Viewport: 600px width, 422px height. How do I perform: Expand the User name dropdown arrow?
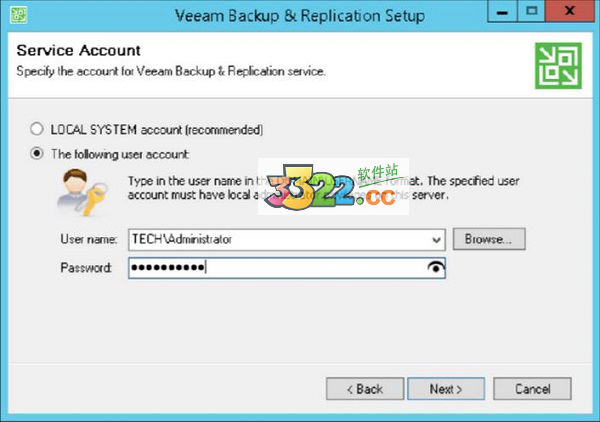pos(436,240)
